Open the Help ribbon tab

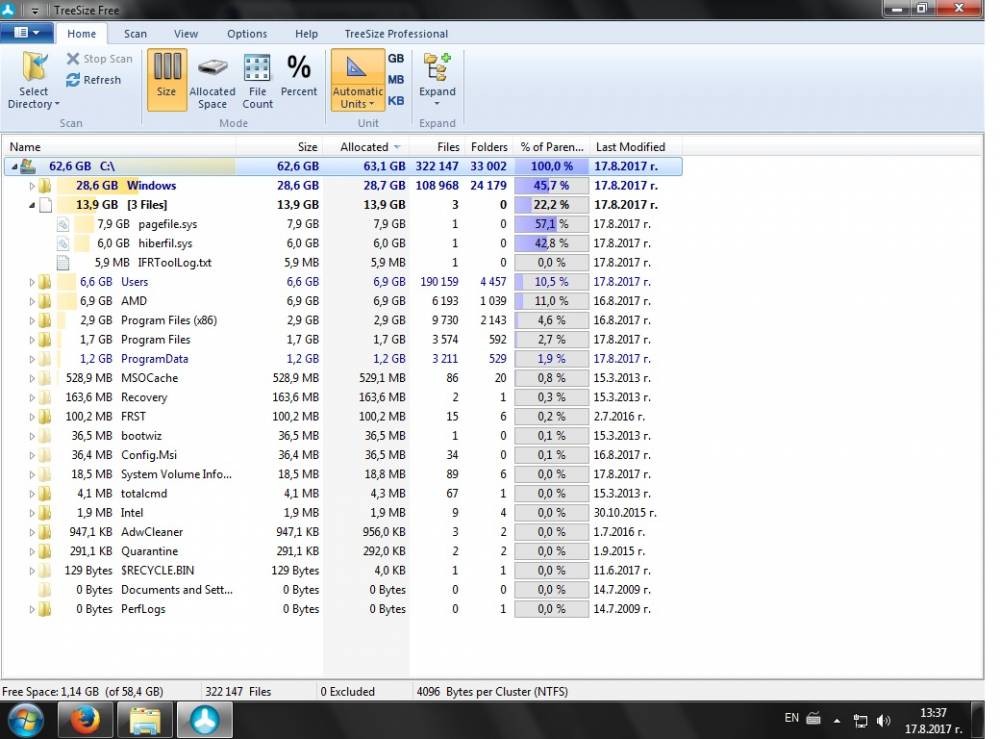[306, 34]
